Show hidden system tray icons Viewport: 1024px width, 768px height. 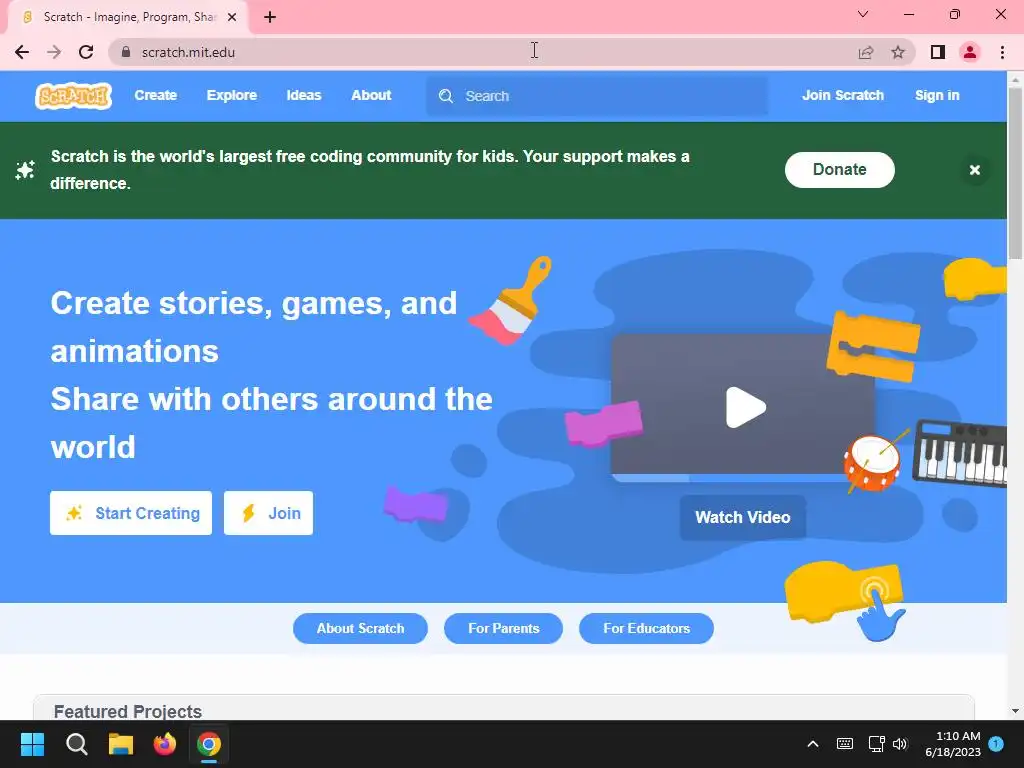[813, 744]
